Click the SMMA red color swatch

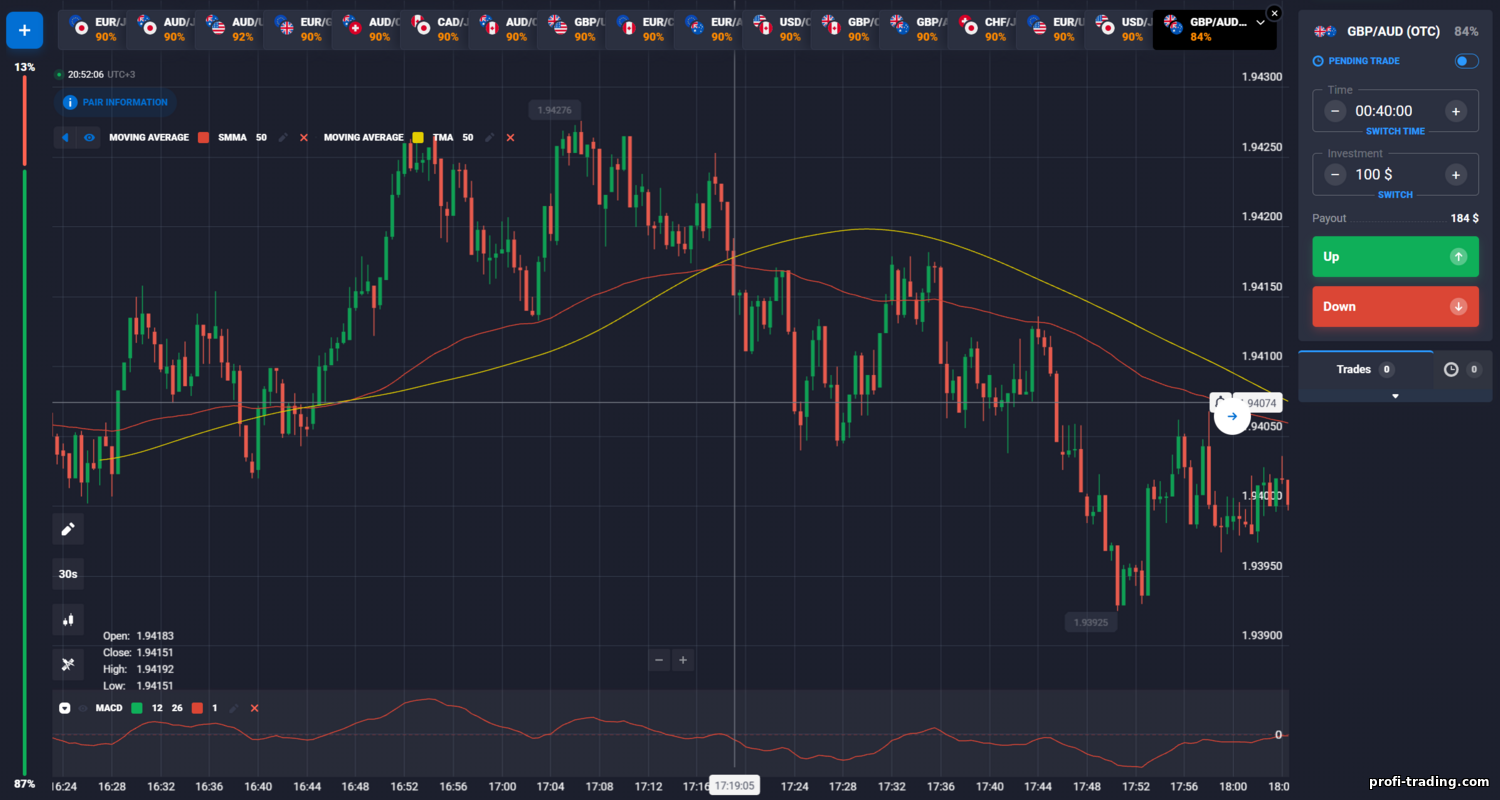(204, 137)
